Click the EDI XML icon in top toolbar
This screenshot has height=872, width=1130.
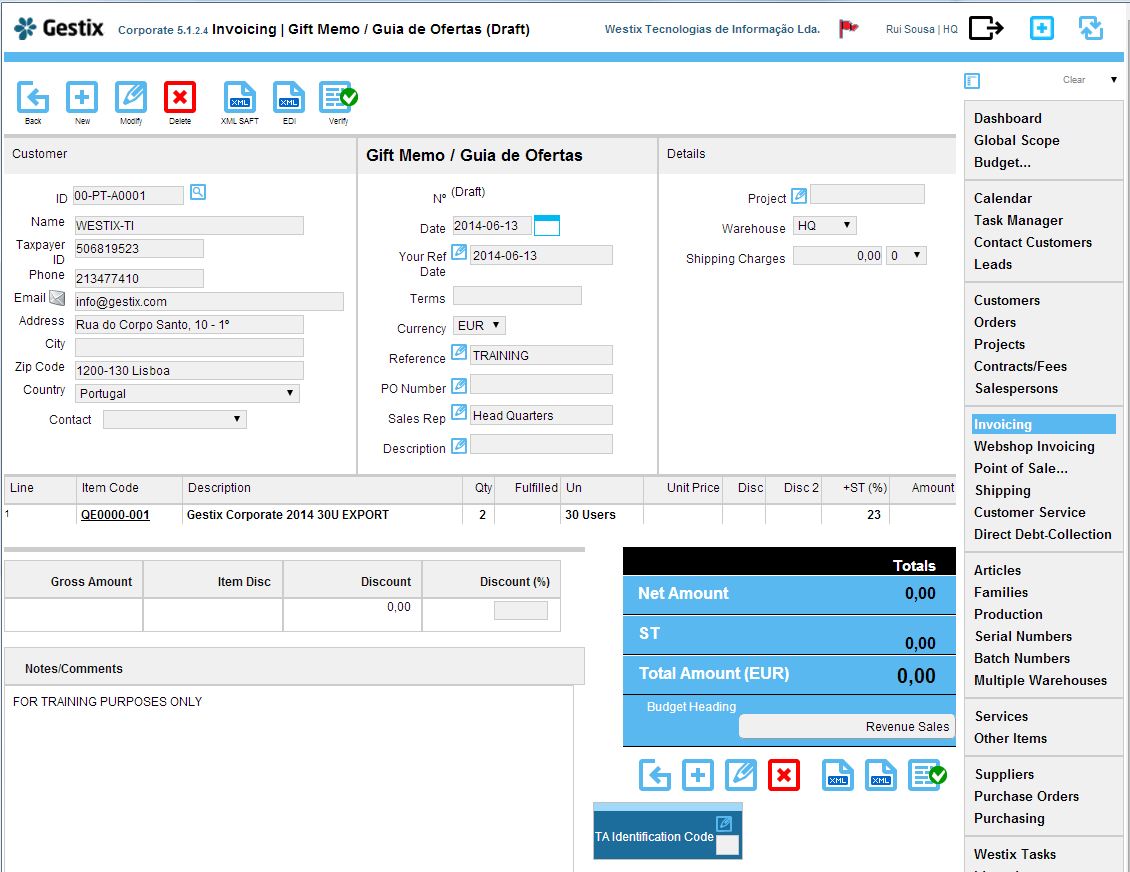point(289,97)
